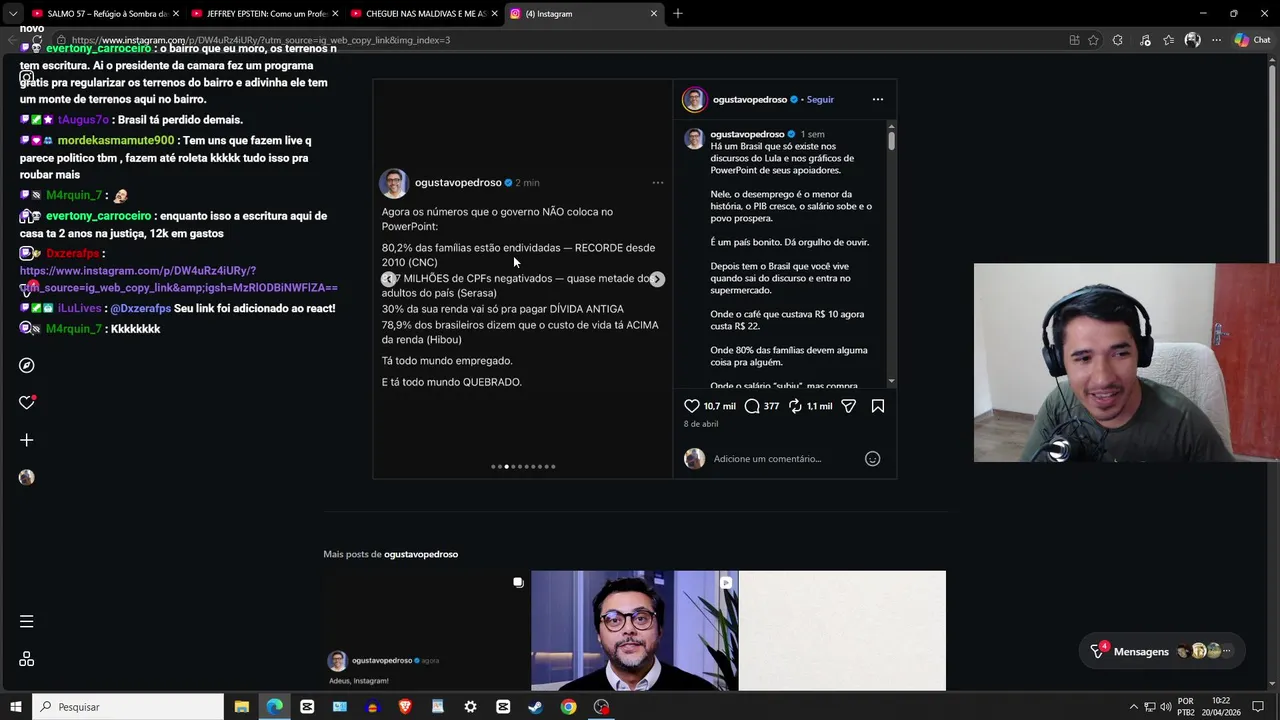The height and width of the screenshot is (720, 1280).
Task: Open the media control music icon
Action: 1144,40
